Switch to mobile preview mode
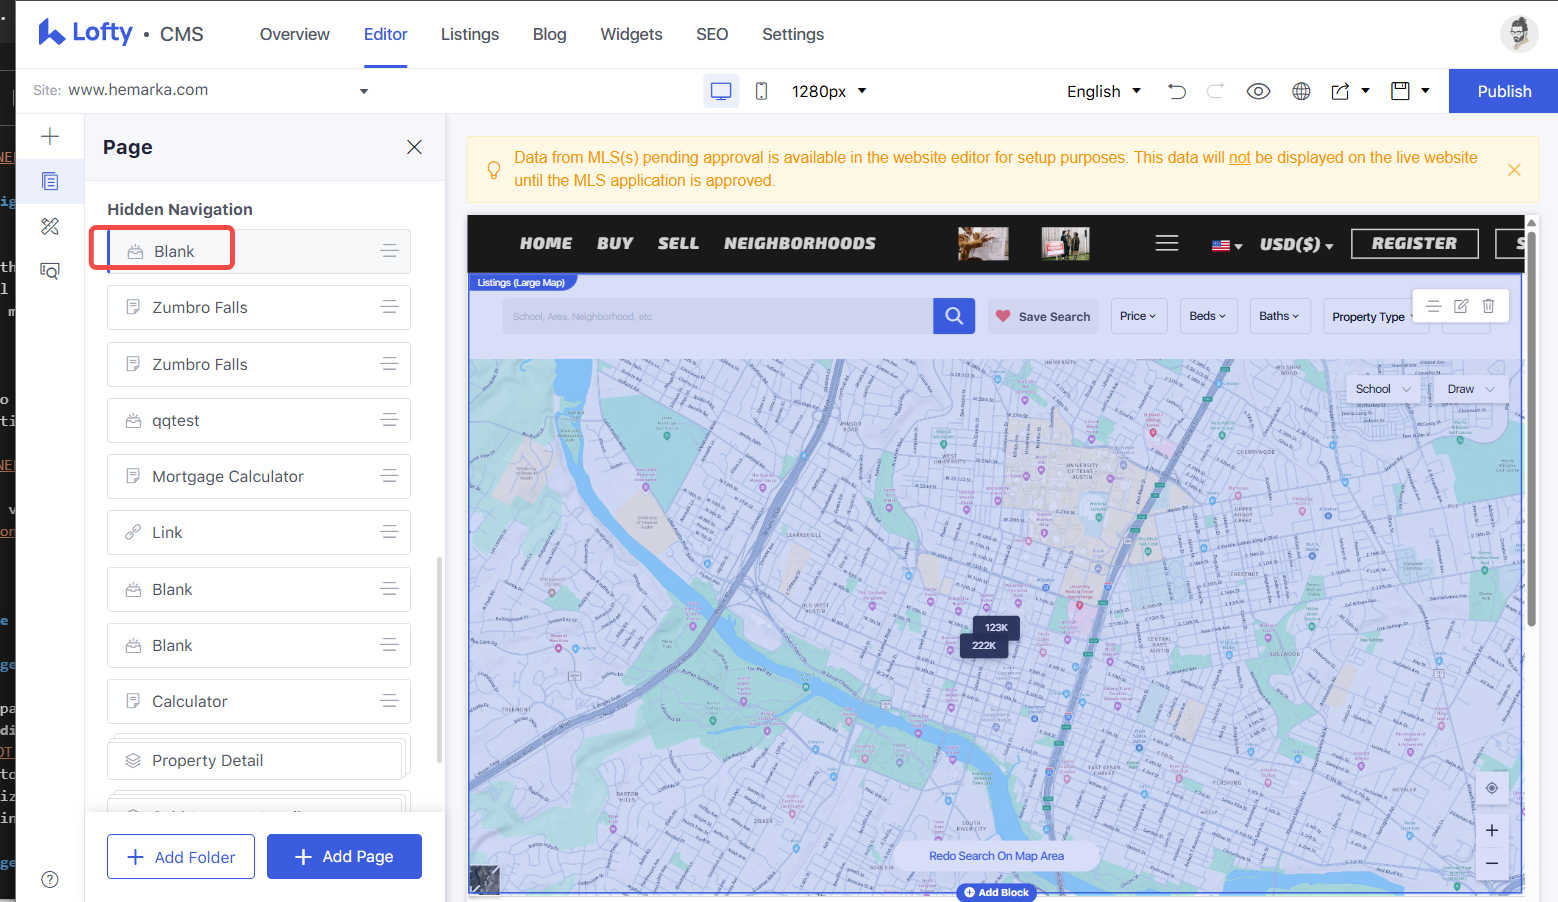Screen dimensions: 1558x902 coord(761,91)
